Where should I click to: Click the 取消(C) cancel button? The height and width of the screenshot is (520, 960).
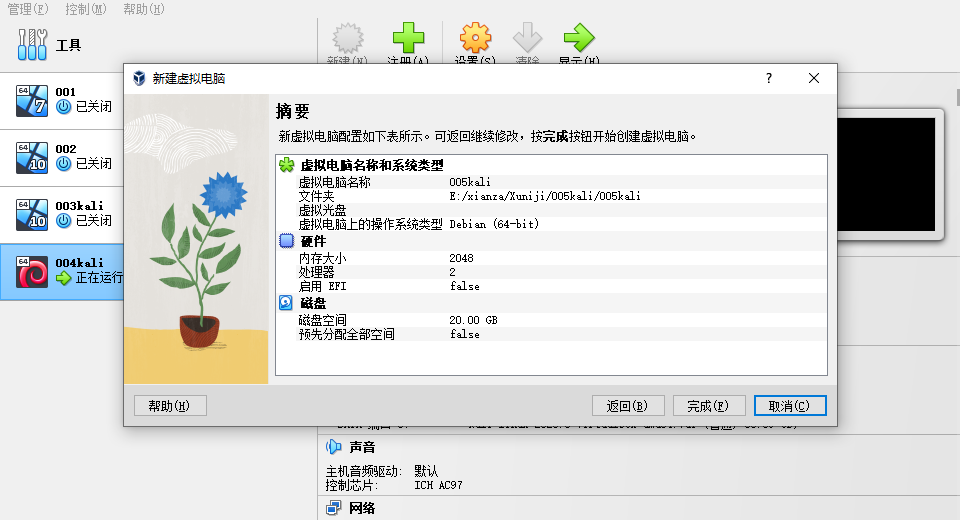coord(790,406)
